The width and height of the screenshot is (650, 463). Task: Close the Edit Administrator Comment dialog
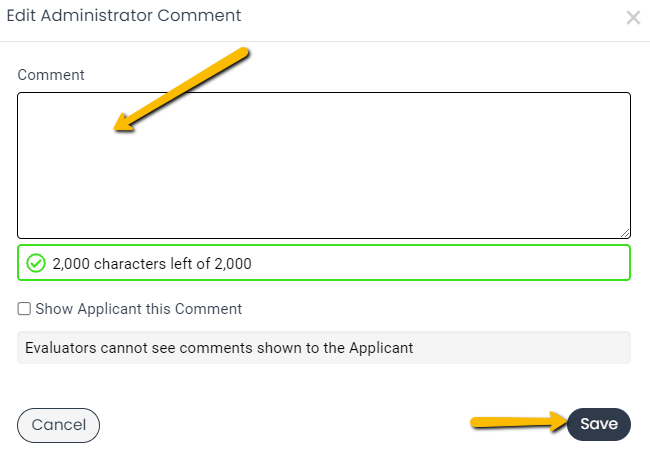[633, 17]
